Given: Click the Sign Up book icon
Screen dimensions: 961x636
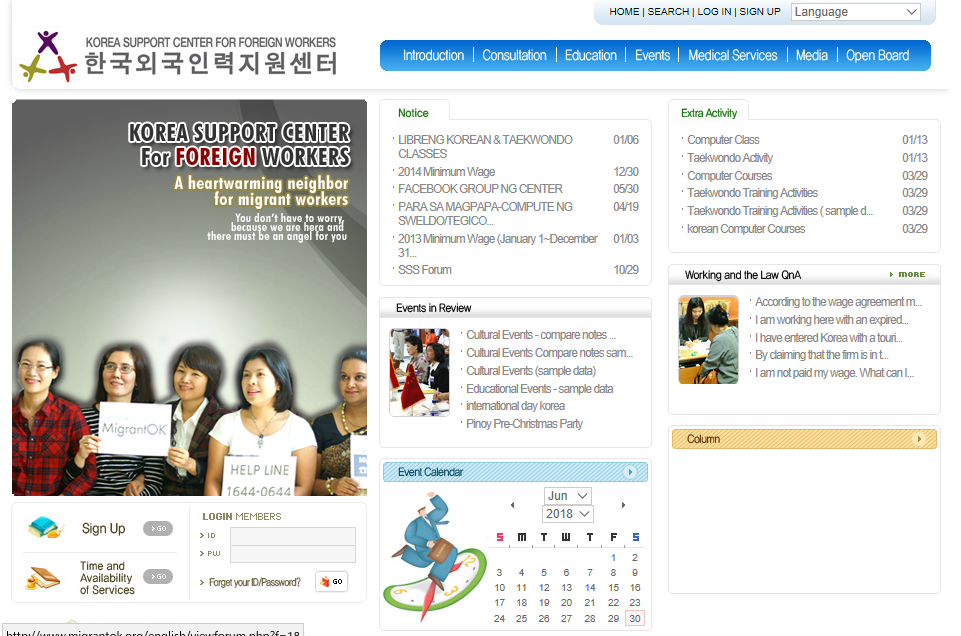Looking at the screenshot, I should tap(46, 527).
